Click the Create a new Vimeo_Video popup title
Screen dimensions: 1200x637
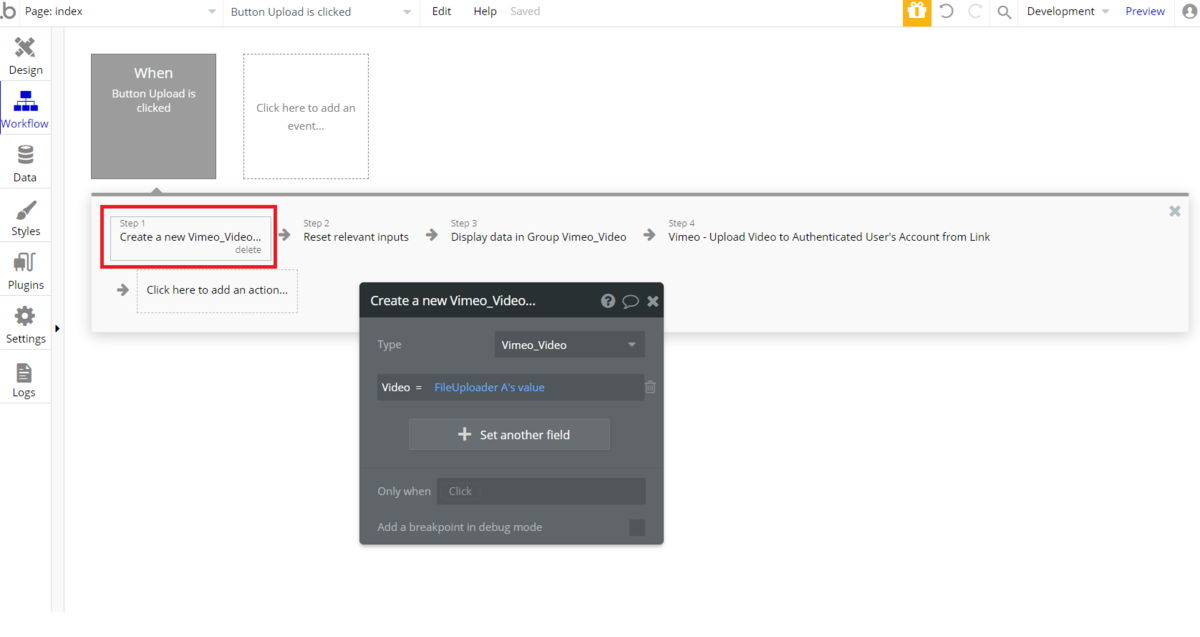pos(453,300)
